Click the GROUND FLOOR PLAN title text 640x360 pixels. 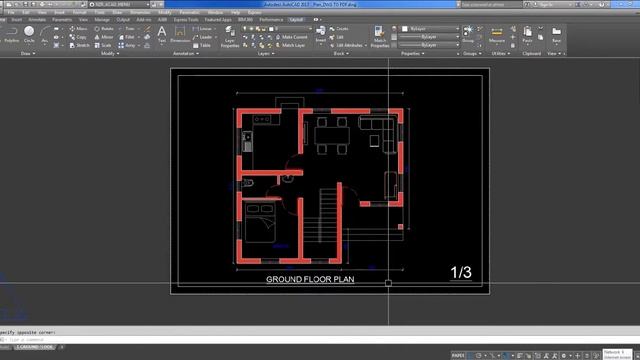click(x=310, y=280)
